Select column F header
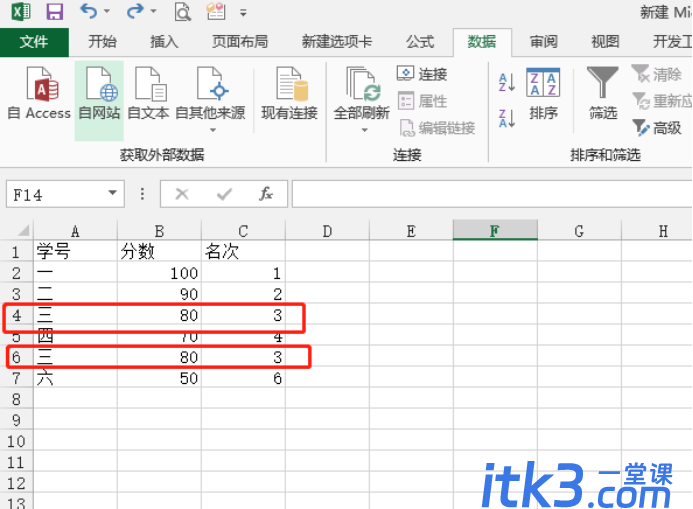693x509 pixels. pos(495,230)
